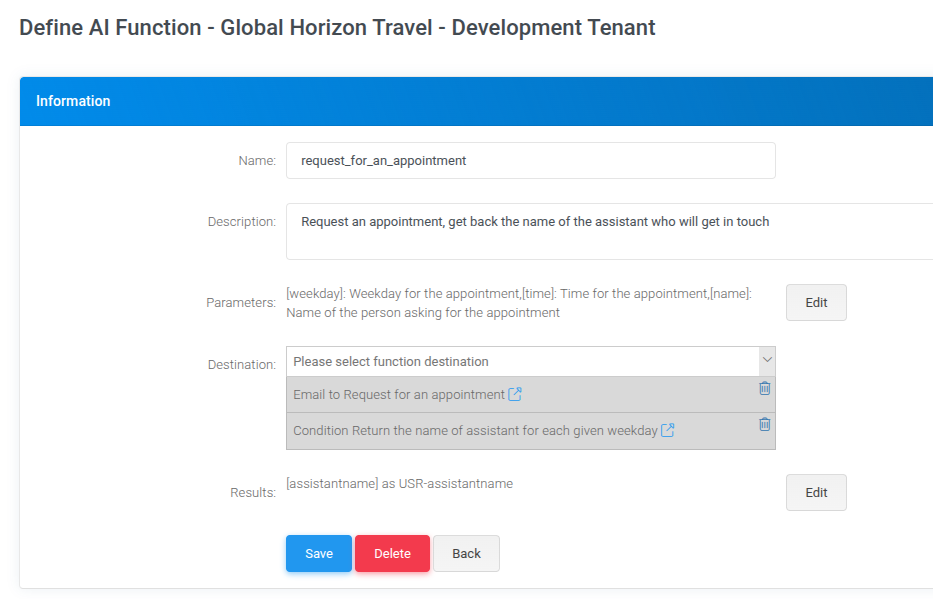Image resolution: width=933 pixels, height=599 pixels.
Task: Edit the function Parameters
Action: 816,302
